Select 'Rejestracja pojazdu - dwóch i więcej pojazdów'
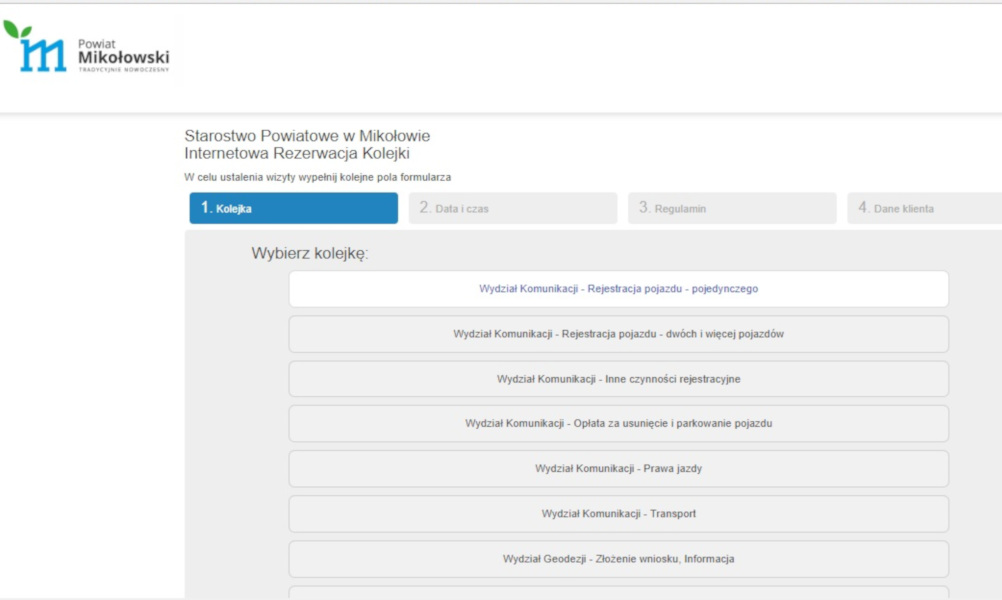The image size is (1002, 600). coord(618,334)
